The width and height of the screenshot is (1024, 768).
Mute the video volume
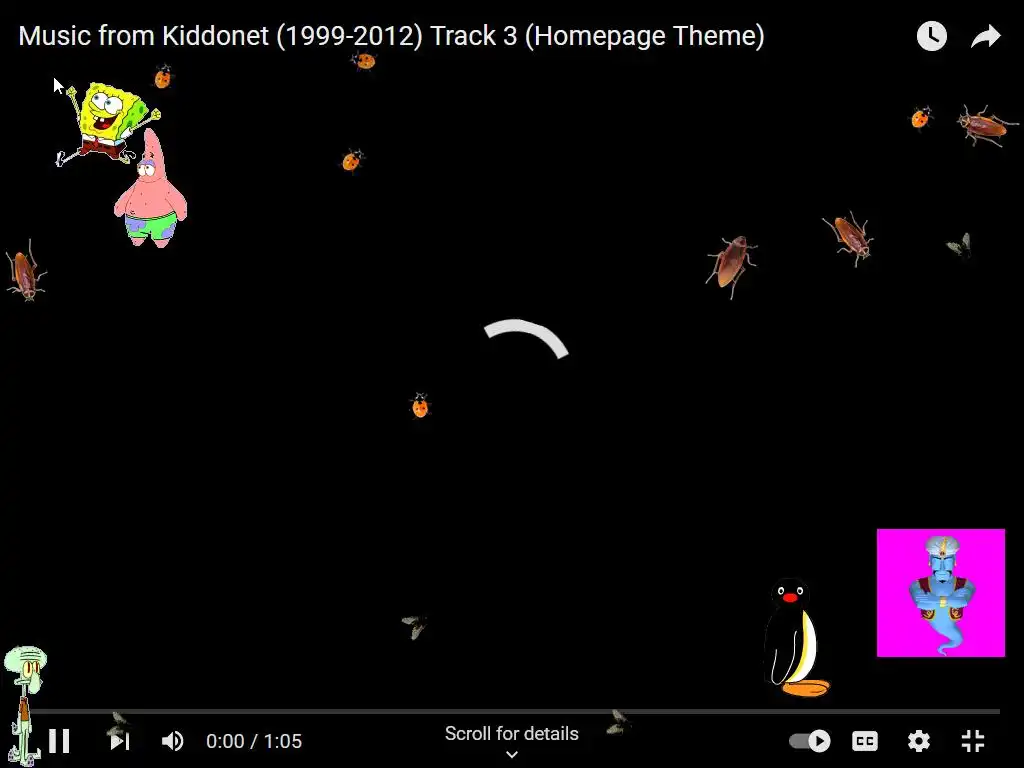[172, 741]
